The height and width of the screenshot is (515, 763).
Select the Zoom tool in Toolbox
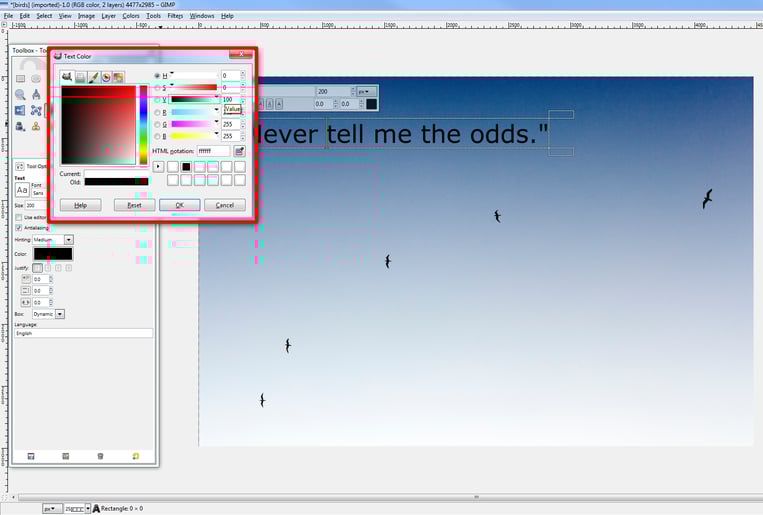click(20, 94)
